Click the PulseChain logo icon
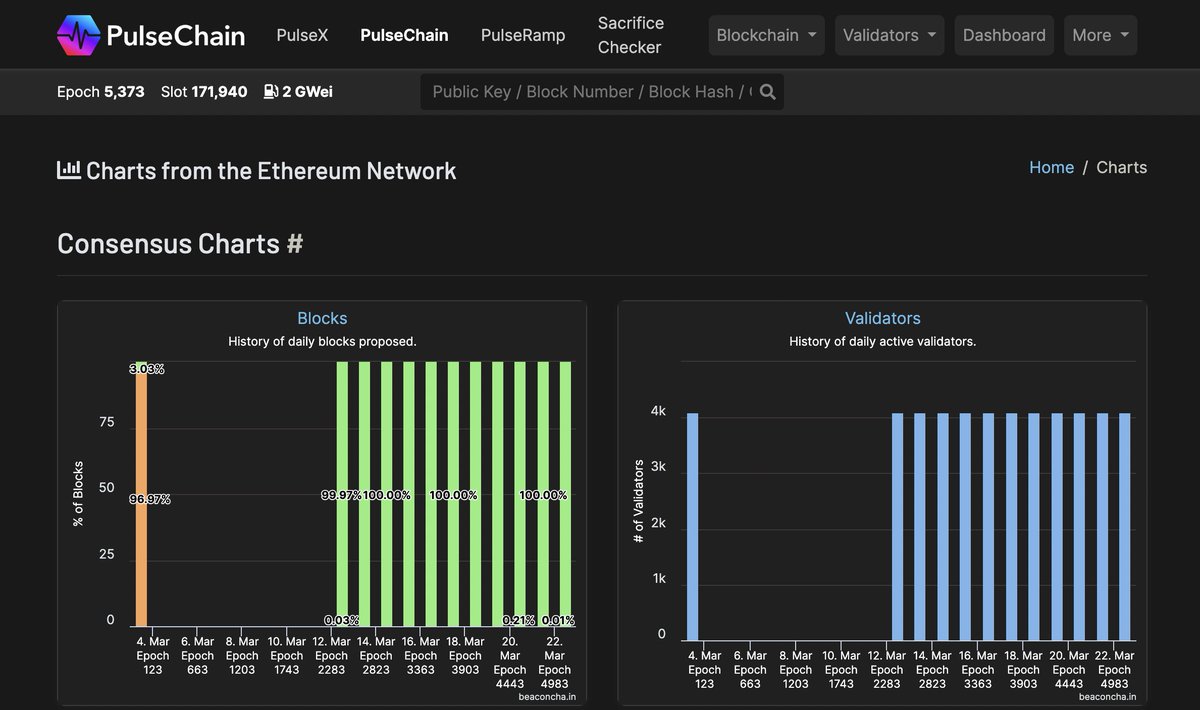1200x710 pixels. pyautogui.click(x=78, y=35)
